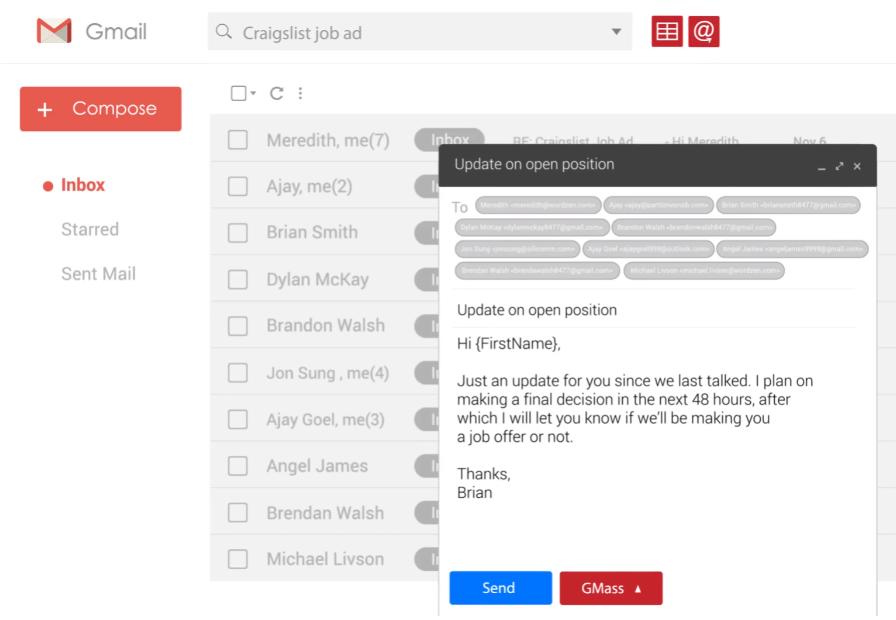This screenshot has height=620, width=896.
Task: Select the Dylan McKay email checkbox
Action: point(238,280)
